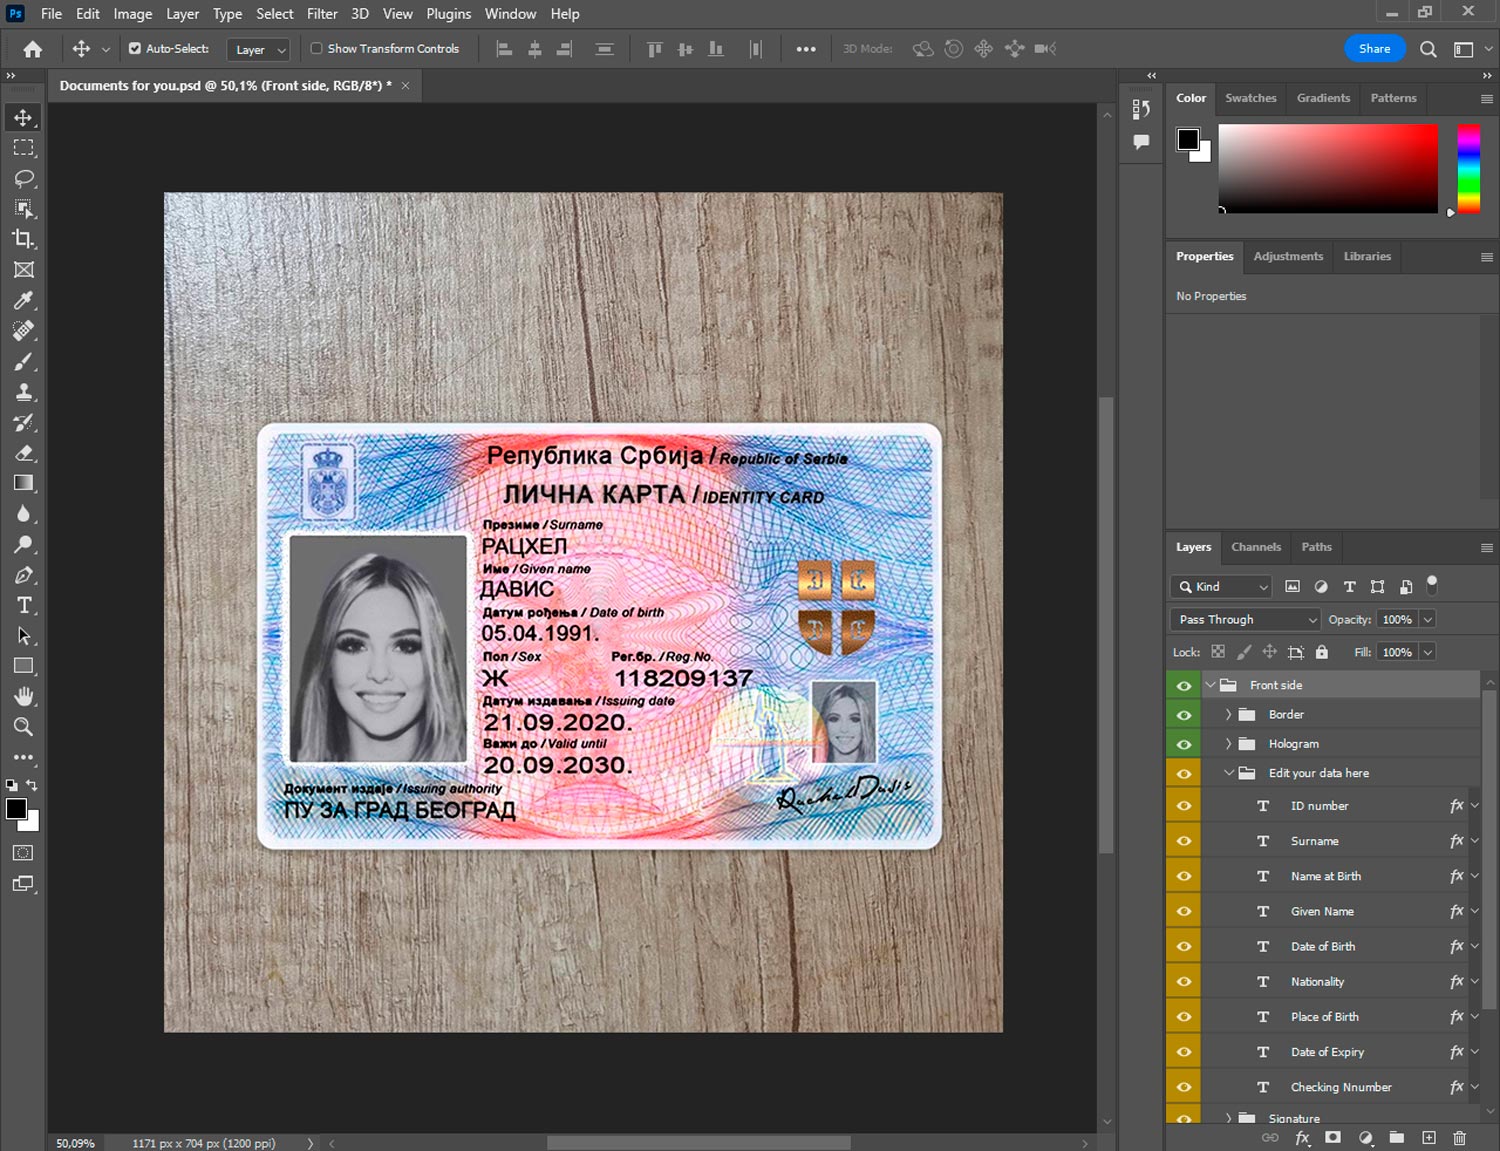
Task: Click the Home icon in options bar
Action: click(33, 49)
